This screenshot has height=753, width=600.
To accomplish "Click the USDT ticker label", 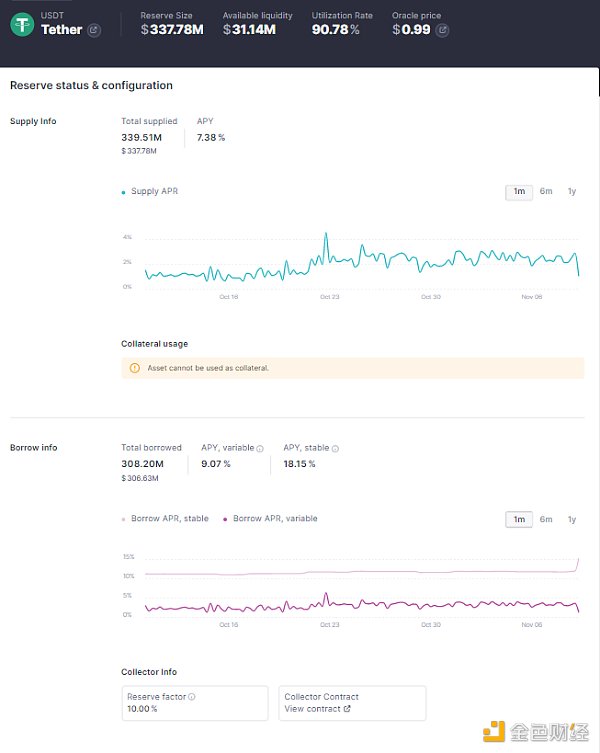I will coord(52,15).
